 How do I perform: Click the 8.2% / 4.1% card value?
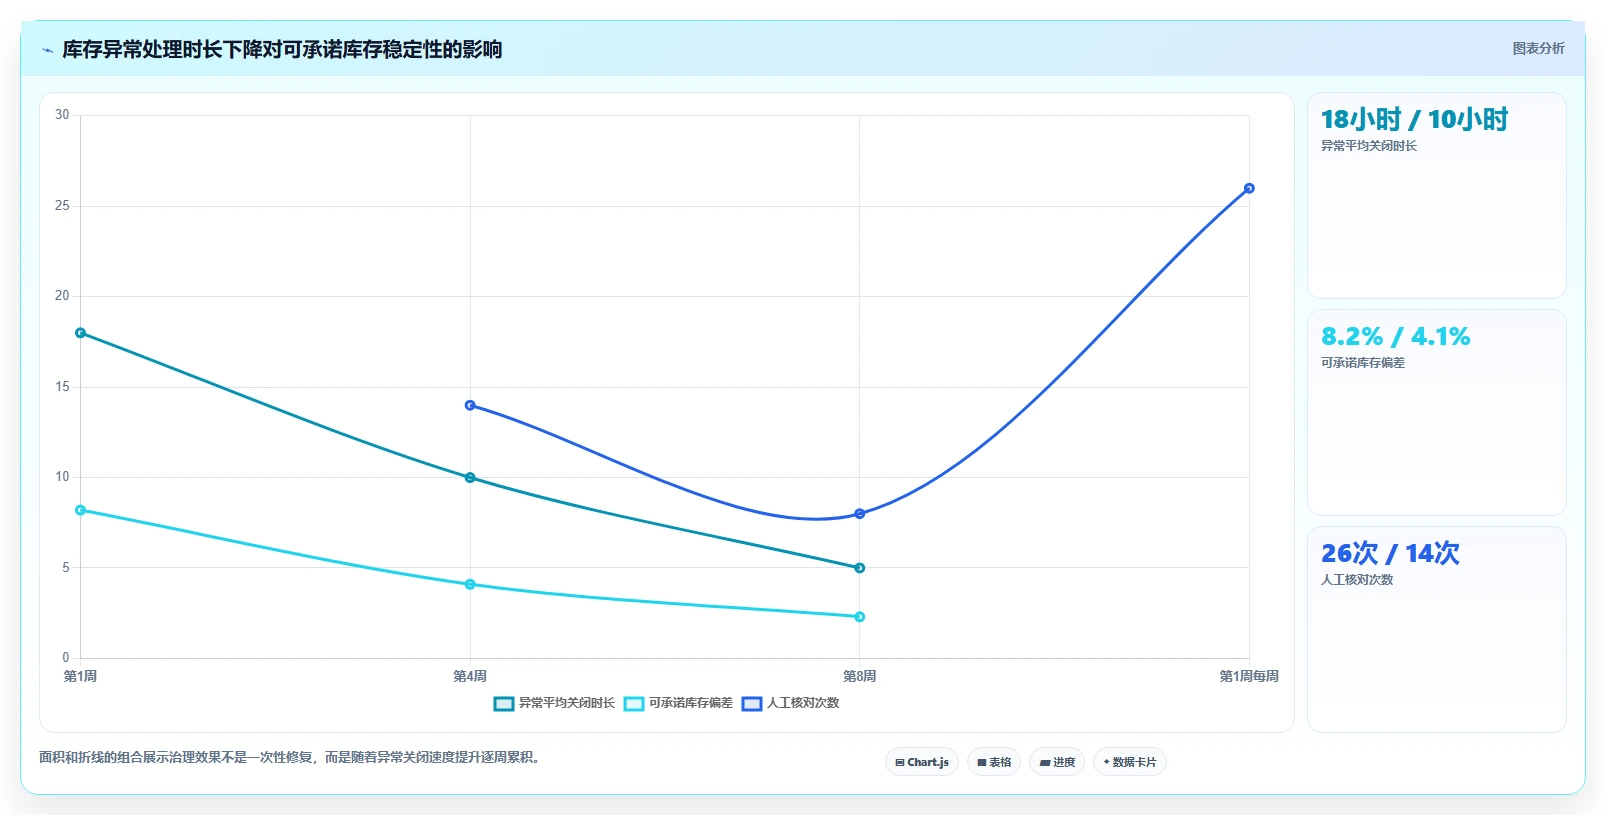coord(1395,337)
